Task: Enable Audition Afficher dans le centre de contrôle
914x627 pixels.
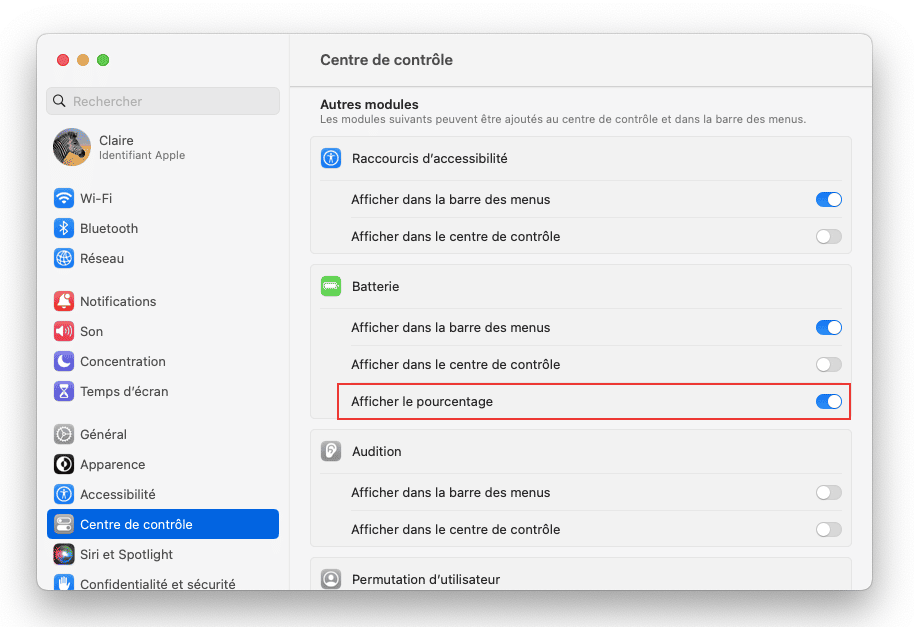Action: point(828,529)
